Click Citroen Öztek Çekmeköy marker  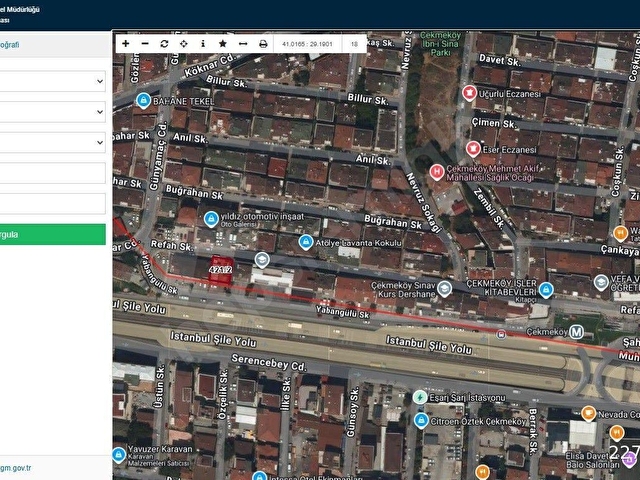click(421, 420)
